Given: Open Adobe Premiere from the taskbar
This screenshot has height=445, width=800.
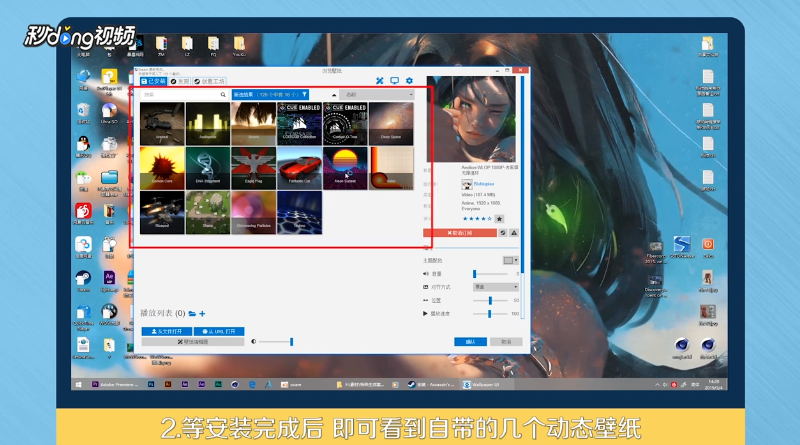Looking at the screenshot, I should 115,384.
